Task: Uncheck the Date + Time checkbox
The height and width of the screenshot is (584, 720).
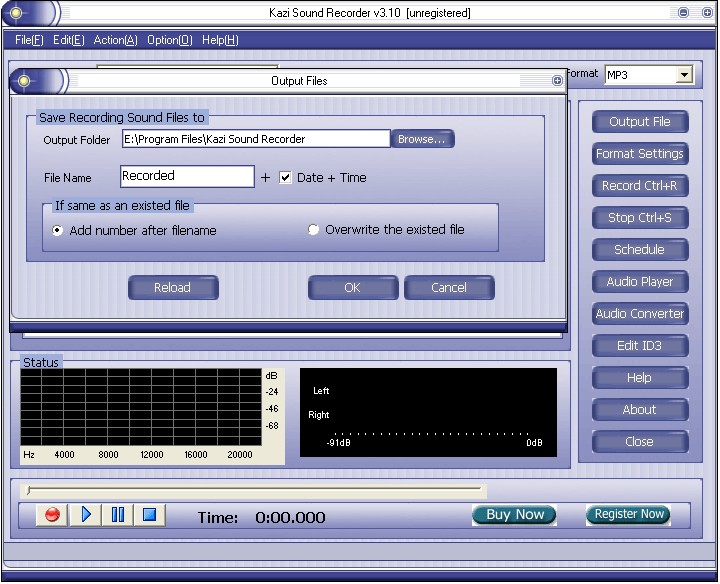Action: [x=285, y=178]
